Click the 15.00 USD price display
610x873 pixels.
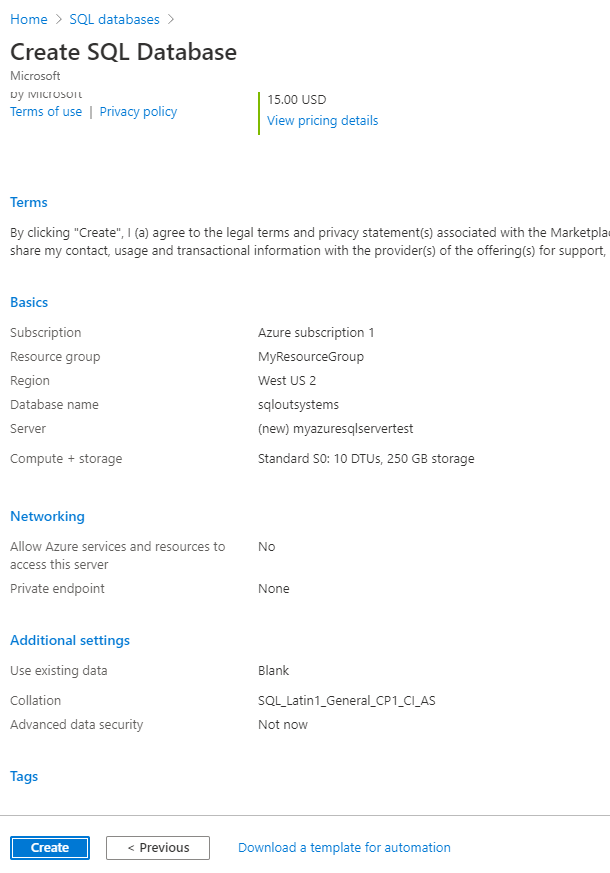pos(296,99)
